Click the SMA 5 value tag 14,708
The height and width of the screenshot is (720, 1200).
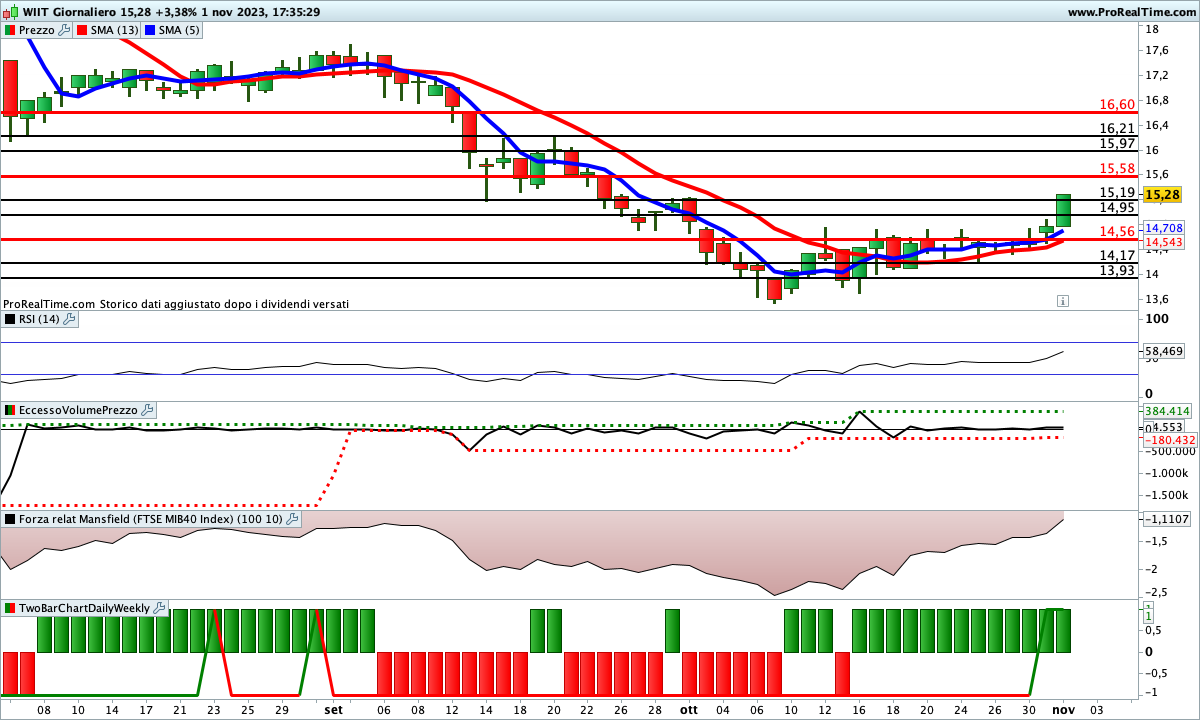(x=1165, y=229)
